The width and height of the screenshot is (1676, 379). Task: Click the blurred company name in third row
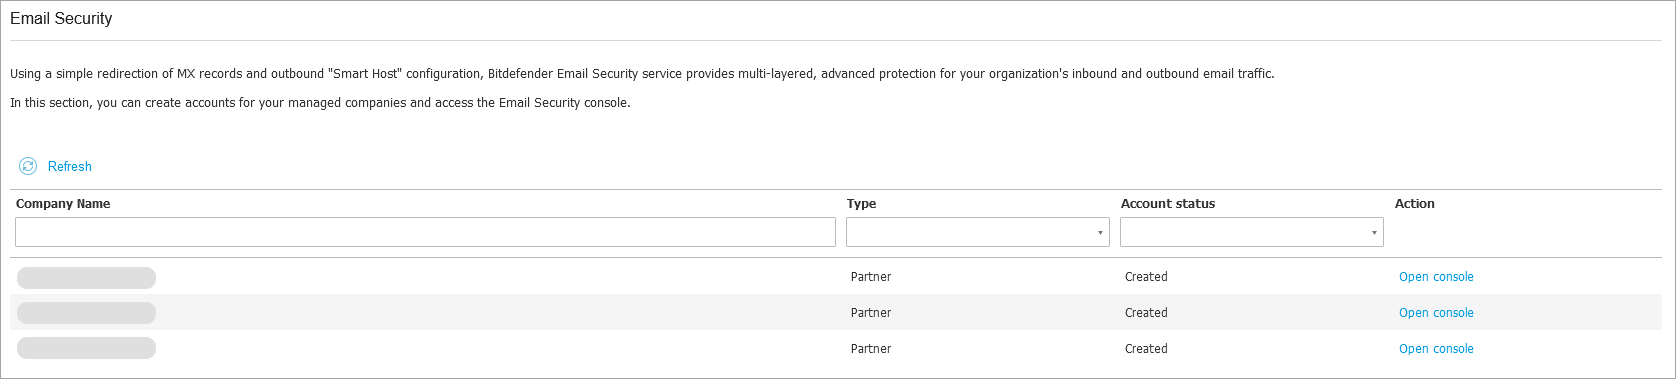click(86, 348)
